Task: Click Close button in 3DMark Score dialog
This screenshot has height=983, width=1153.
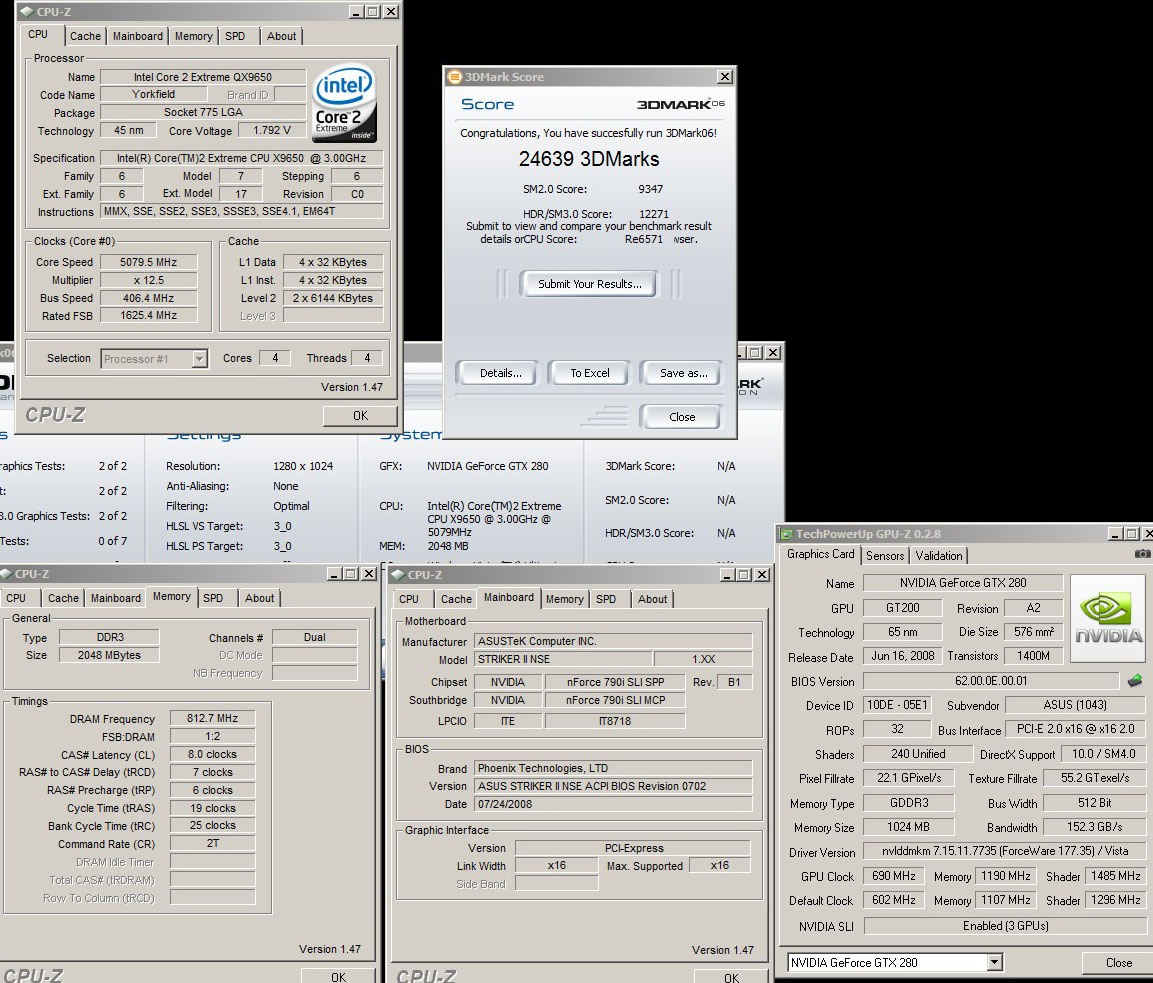Action: (682, 417)
